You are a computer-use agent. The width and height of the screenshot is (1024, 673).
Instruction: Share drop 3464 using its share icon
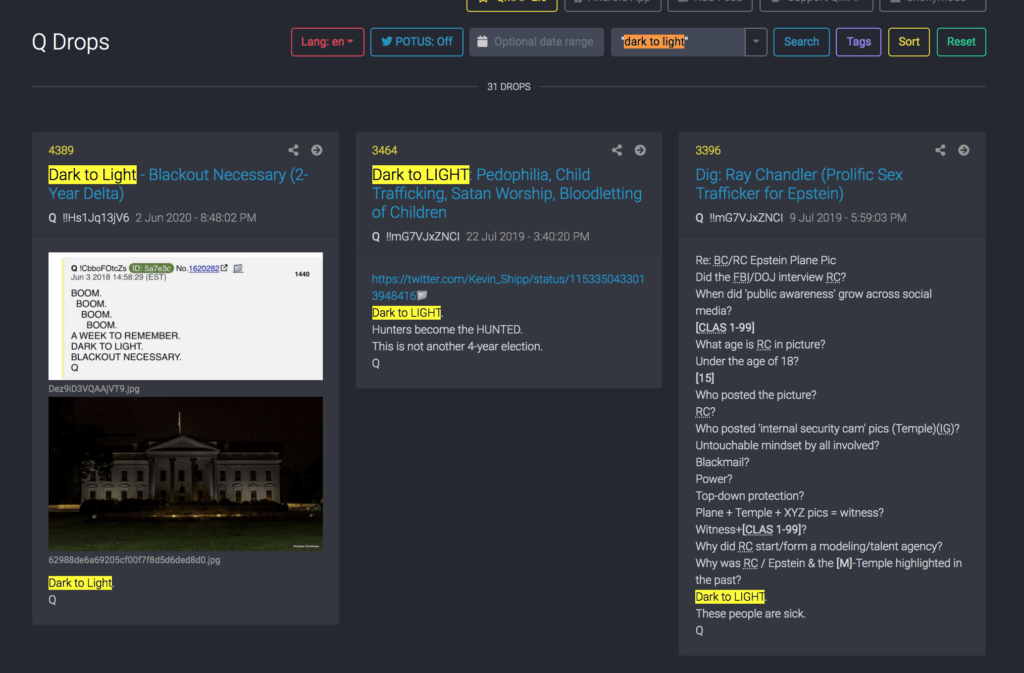(617, 151)
